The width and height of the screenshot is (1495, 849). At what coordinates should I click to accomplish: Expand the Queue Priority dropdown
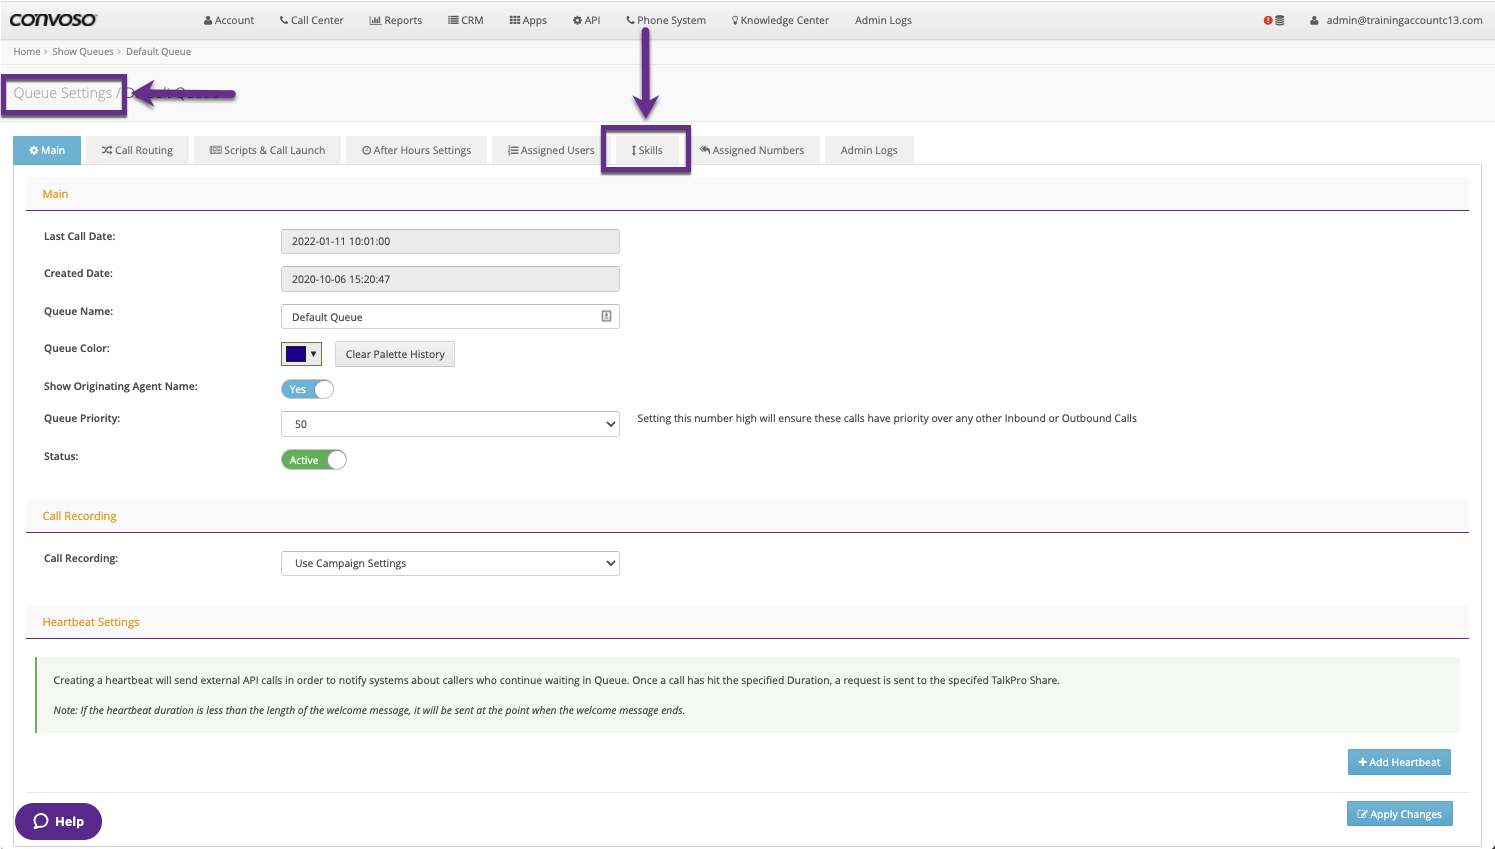[x=450, y=424]
